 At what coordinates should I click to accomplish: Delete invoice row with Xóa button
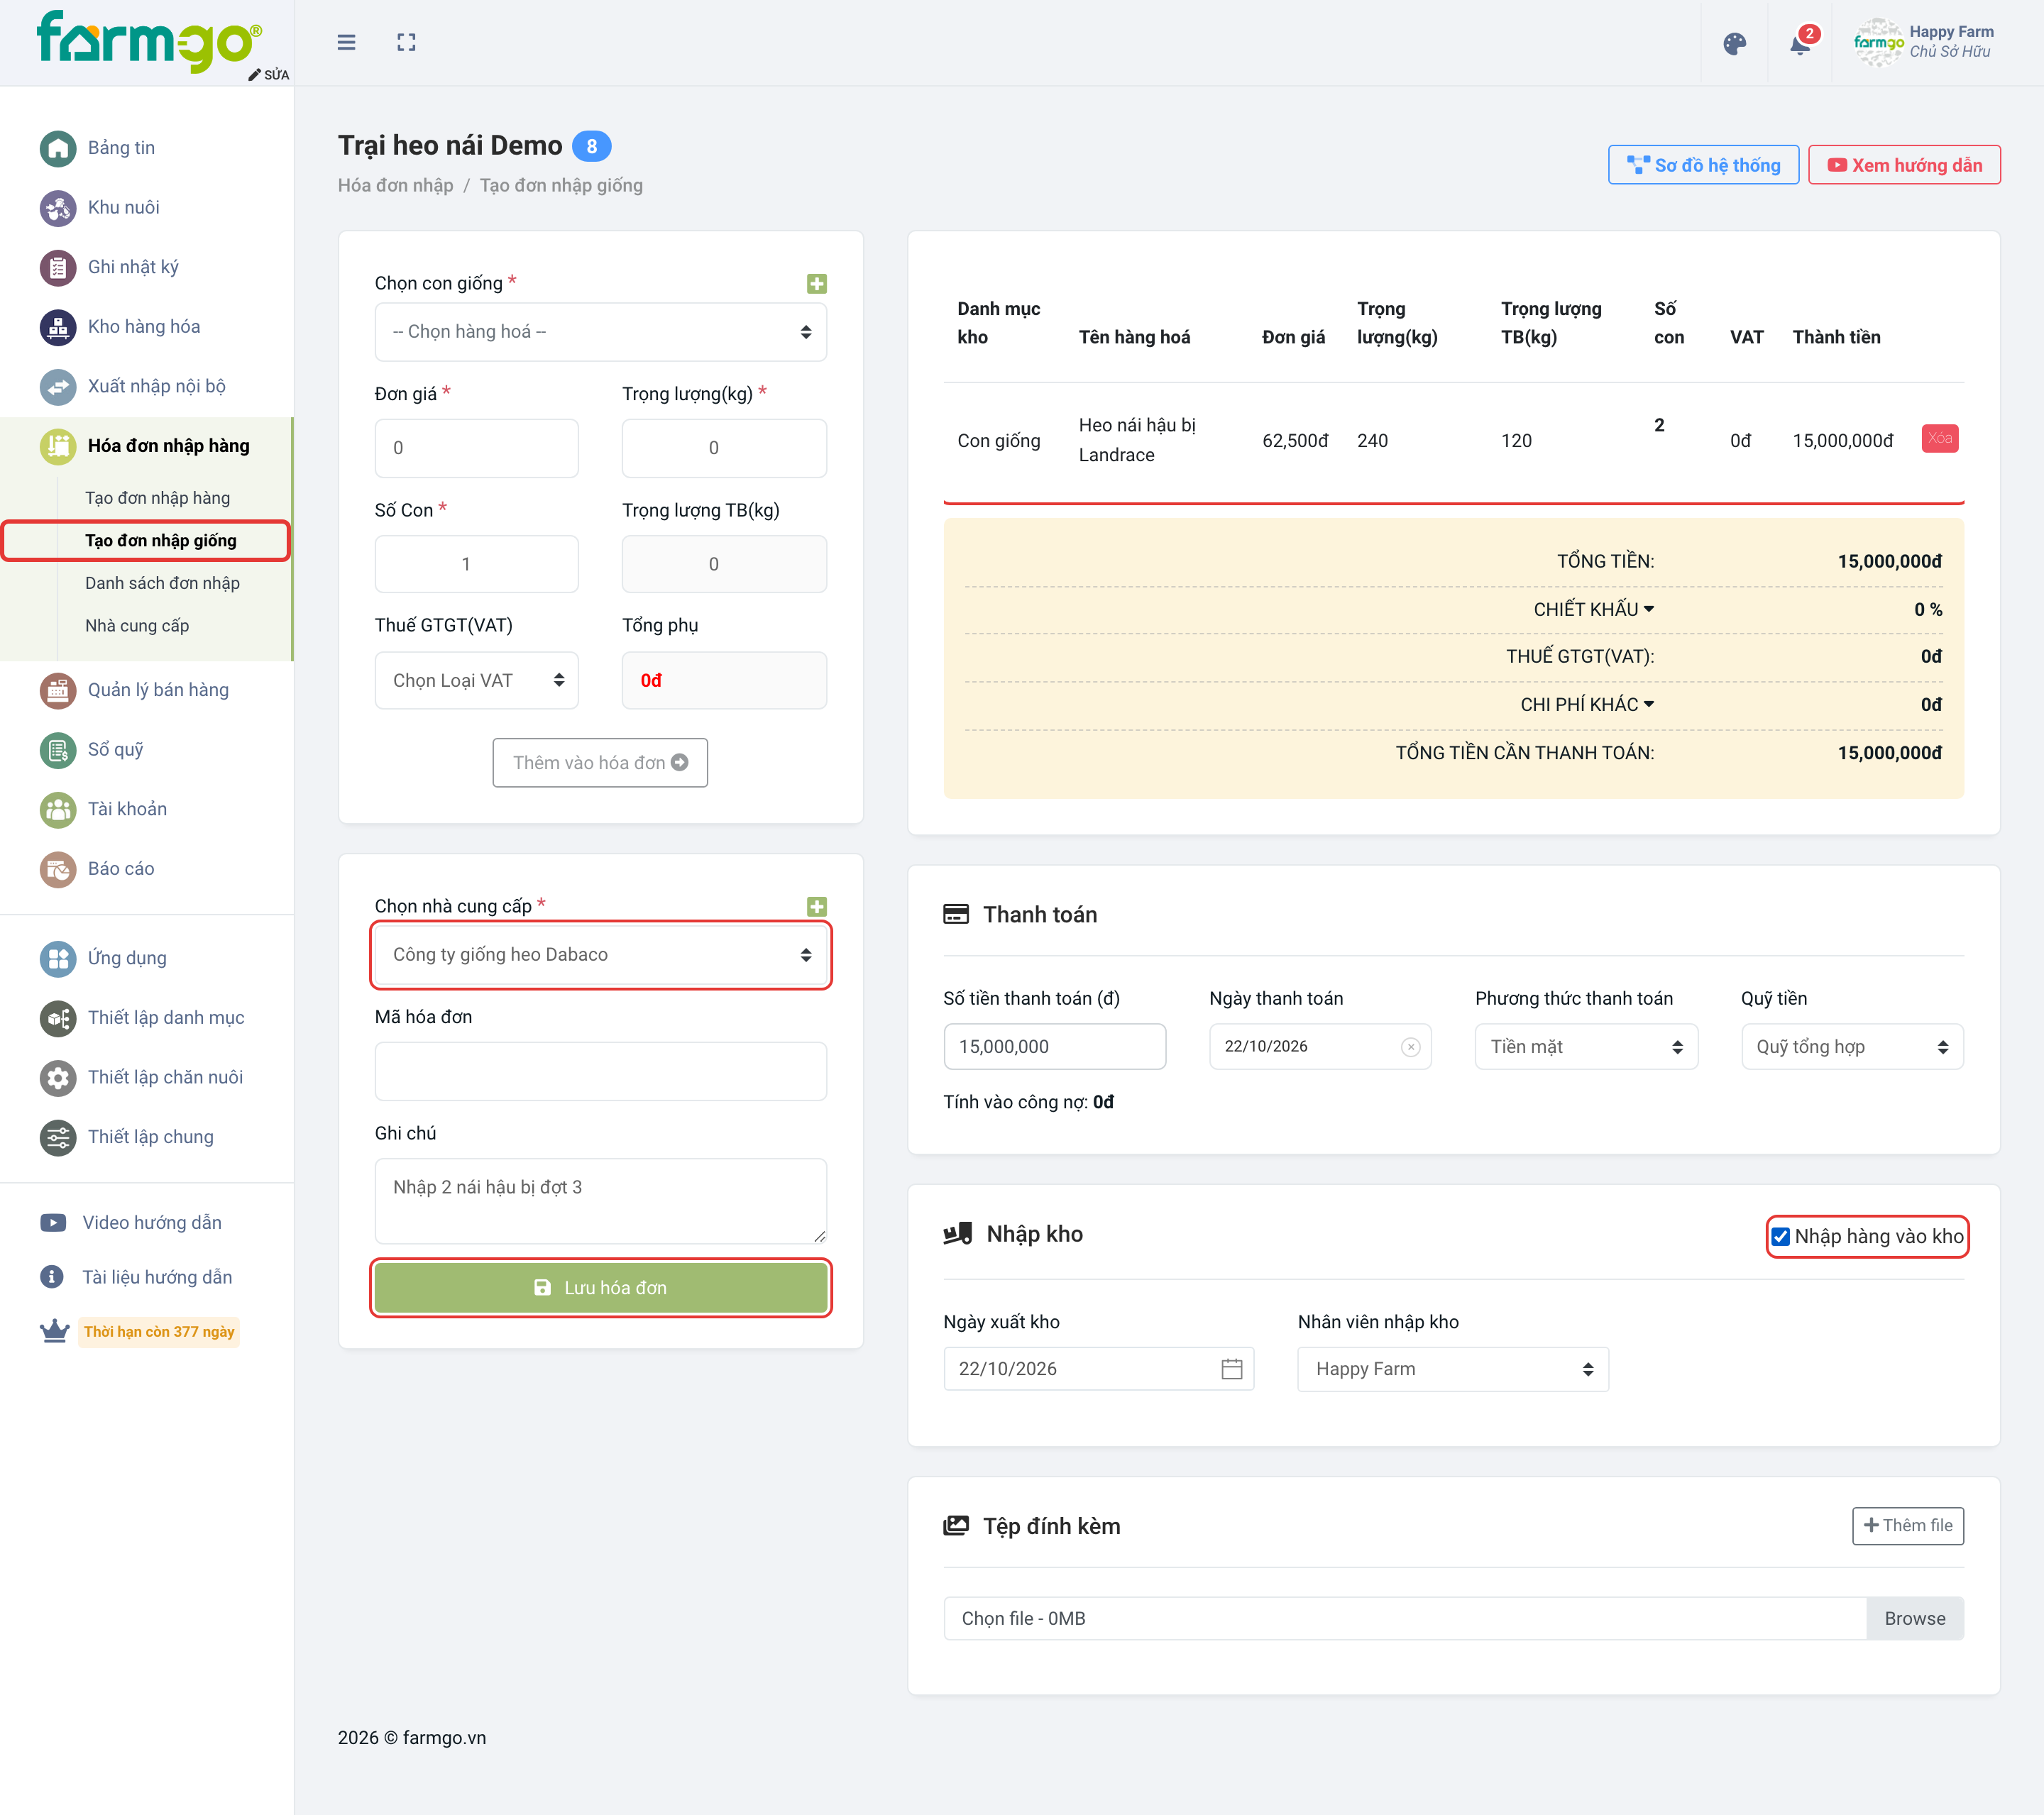1939,439
